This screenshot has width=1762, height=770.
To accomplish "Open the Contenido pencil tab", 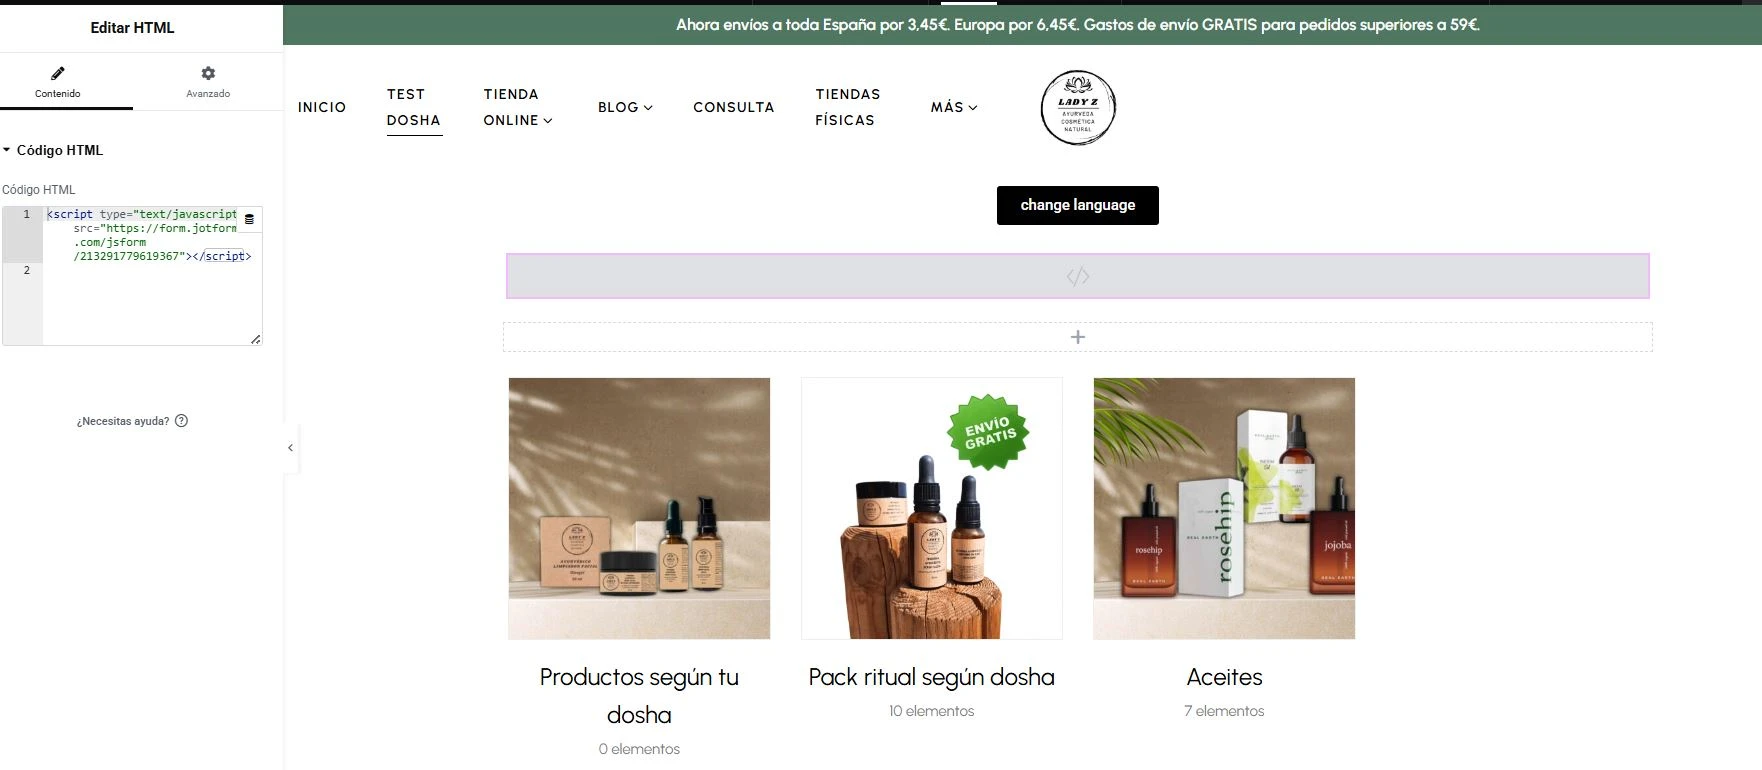I will coord(58,82).
